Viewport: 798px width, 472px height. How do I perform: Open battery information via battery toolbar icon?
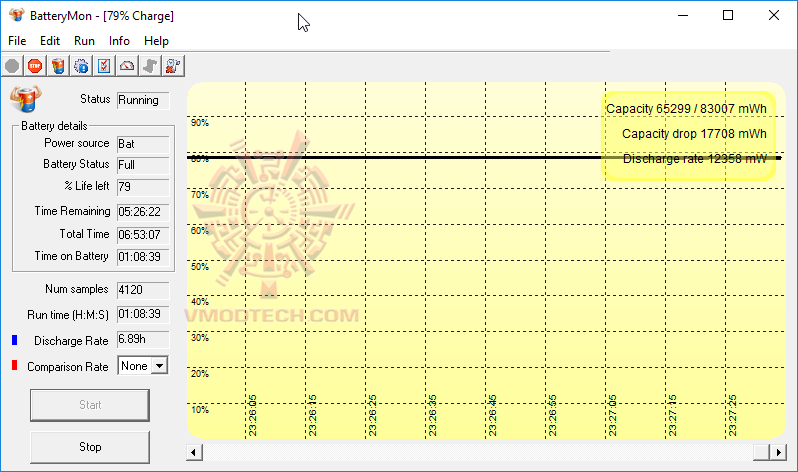click(x=58, y=66)
